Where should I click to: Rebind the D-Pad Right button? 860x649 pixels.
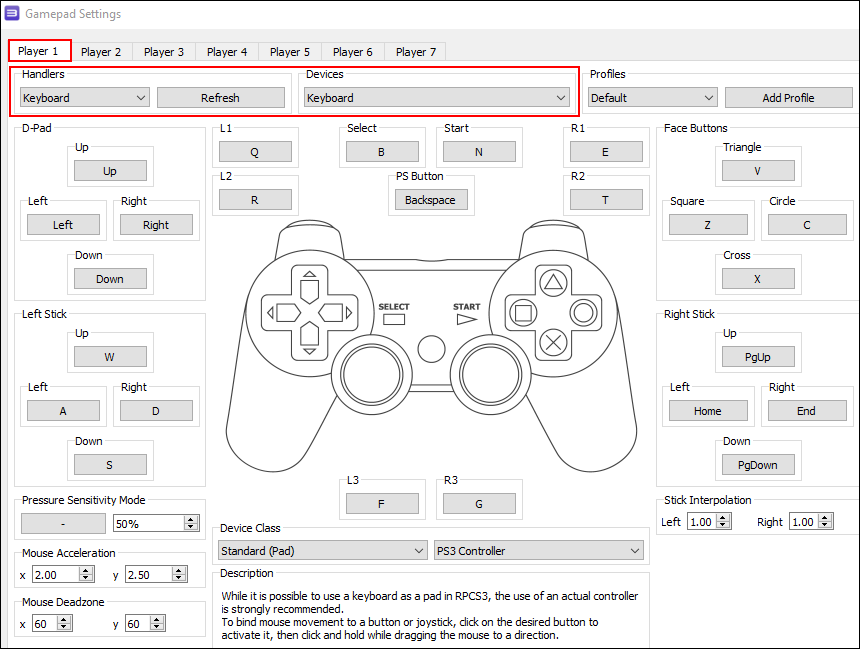(156, 225)
